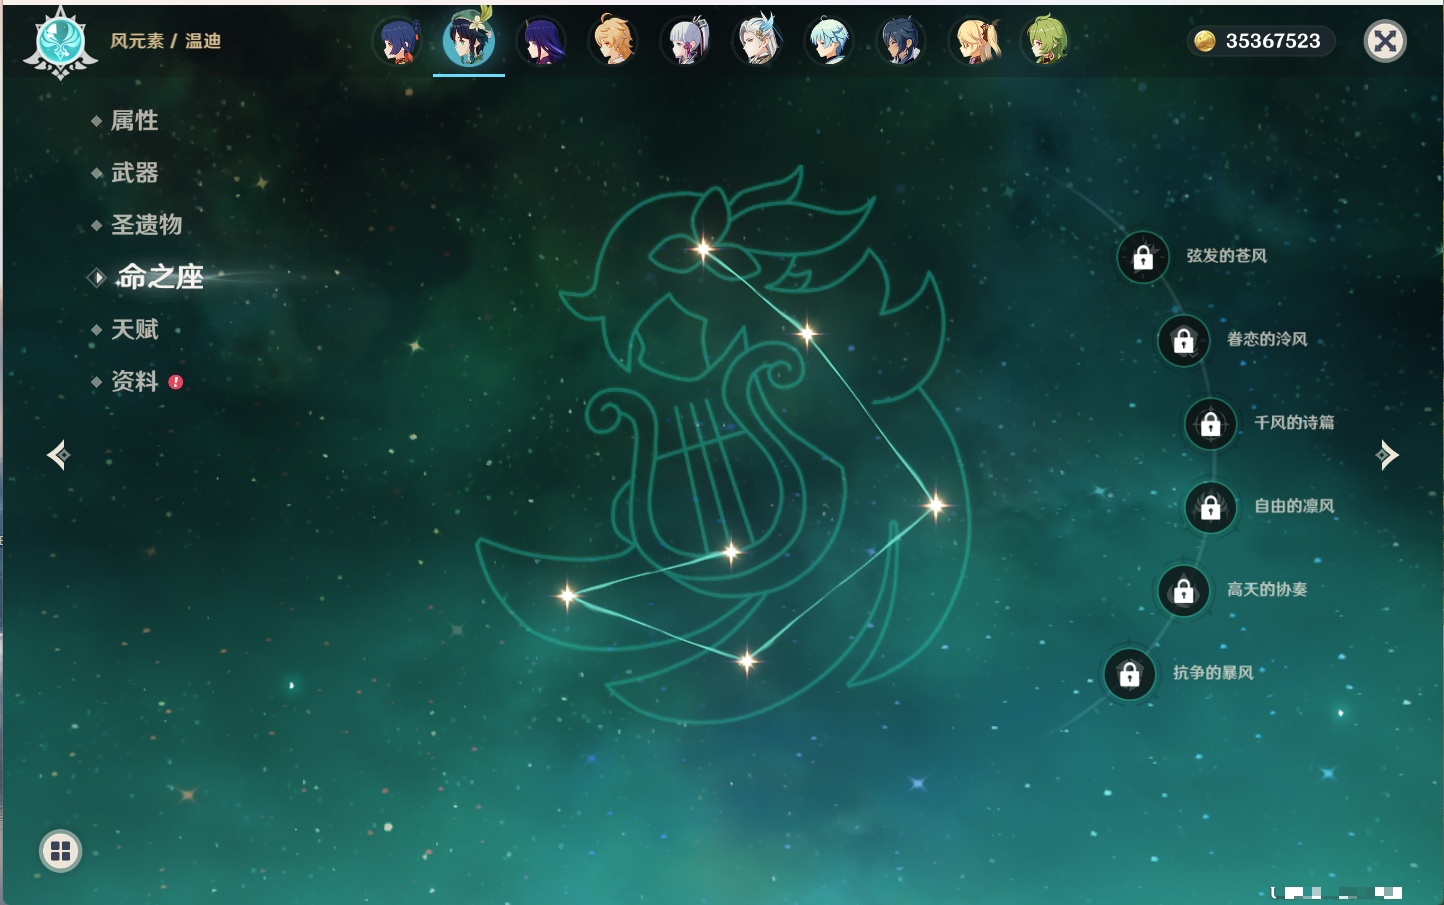
Task: Select Xiangling's portrait in the character bar
Action: coord(398,42)
